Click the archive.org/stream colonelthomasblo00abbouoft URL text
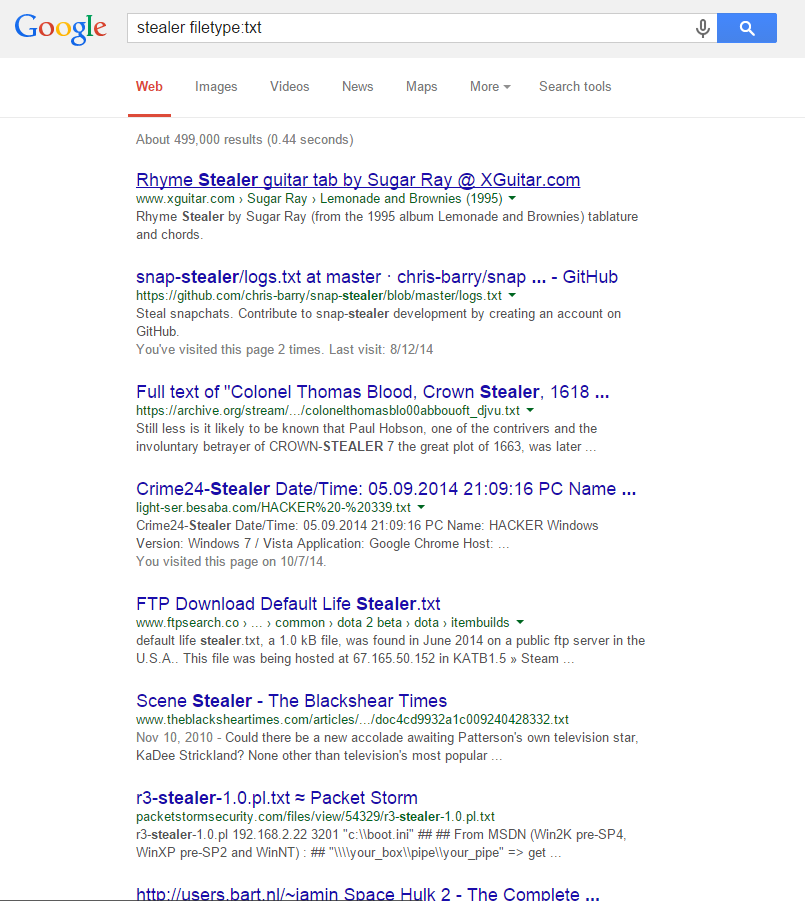Screen dimensions: 805x901 (x=328, y=411)
